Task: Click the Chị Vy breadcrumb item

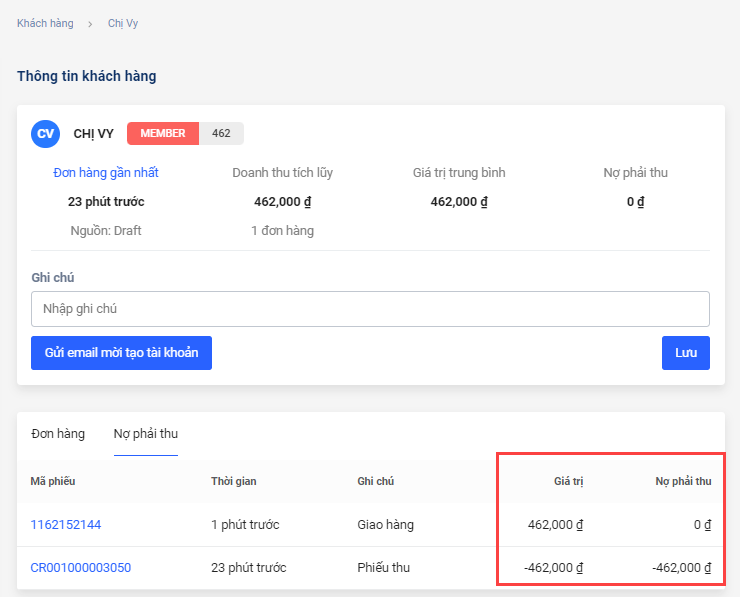Action: [123, 23]
